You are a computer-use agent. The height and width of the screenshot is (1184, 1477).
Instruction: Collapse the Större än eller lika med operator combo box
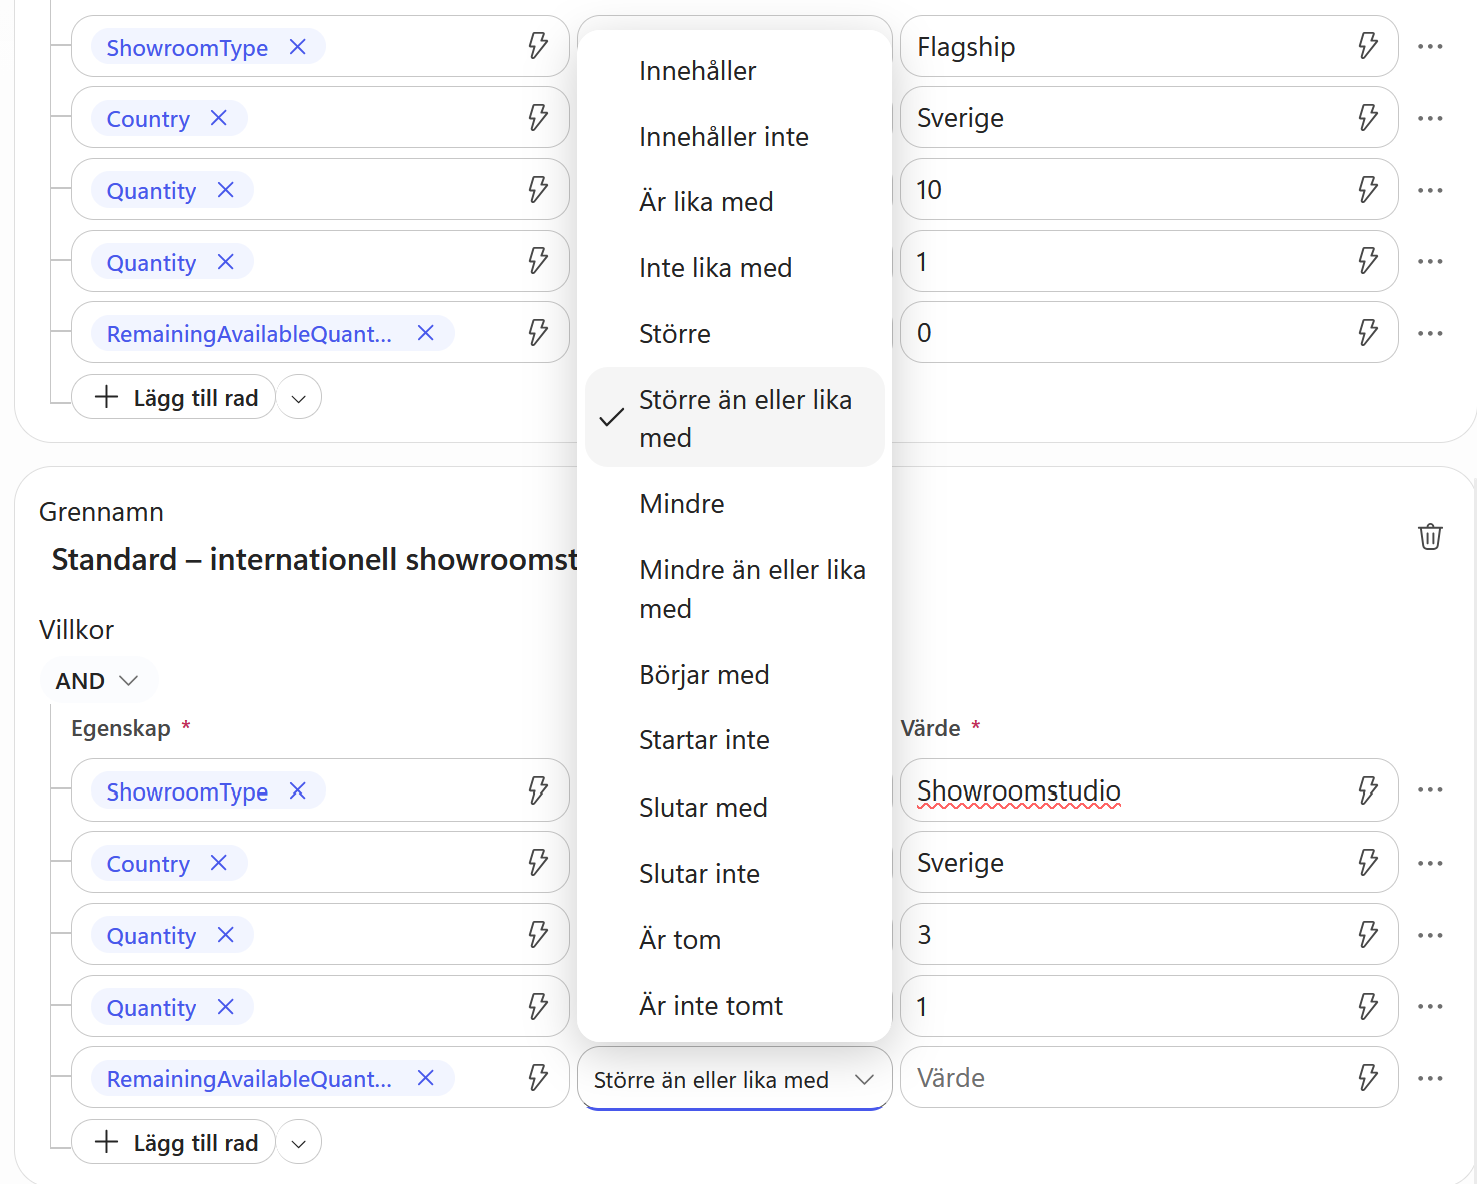[735, 1079]
